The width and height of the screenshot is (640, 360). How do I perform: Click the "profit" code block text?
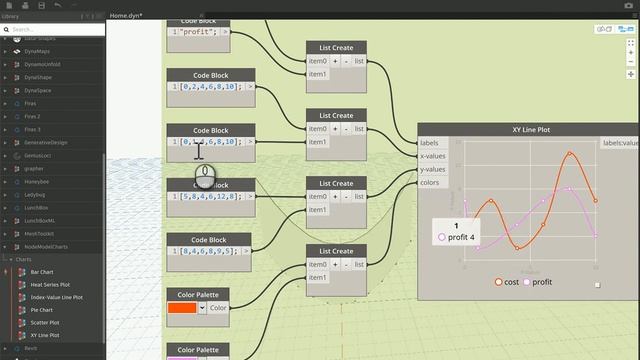tap(198, 32)
